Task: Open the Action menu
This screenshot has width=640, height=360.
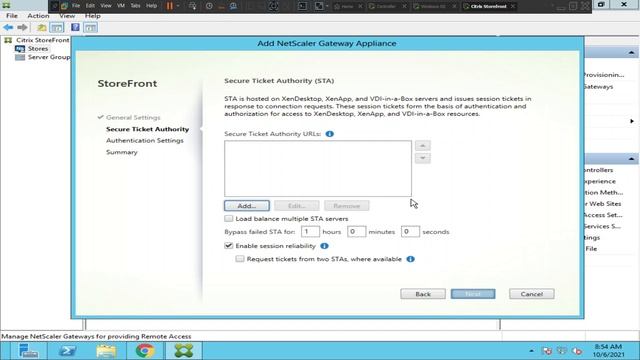Action: pyautogui.click(x=38, y=16)
